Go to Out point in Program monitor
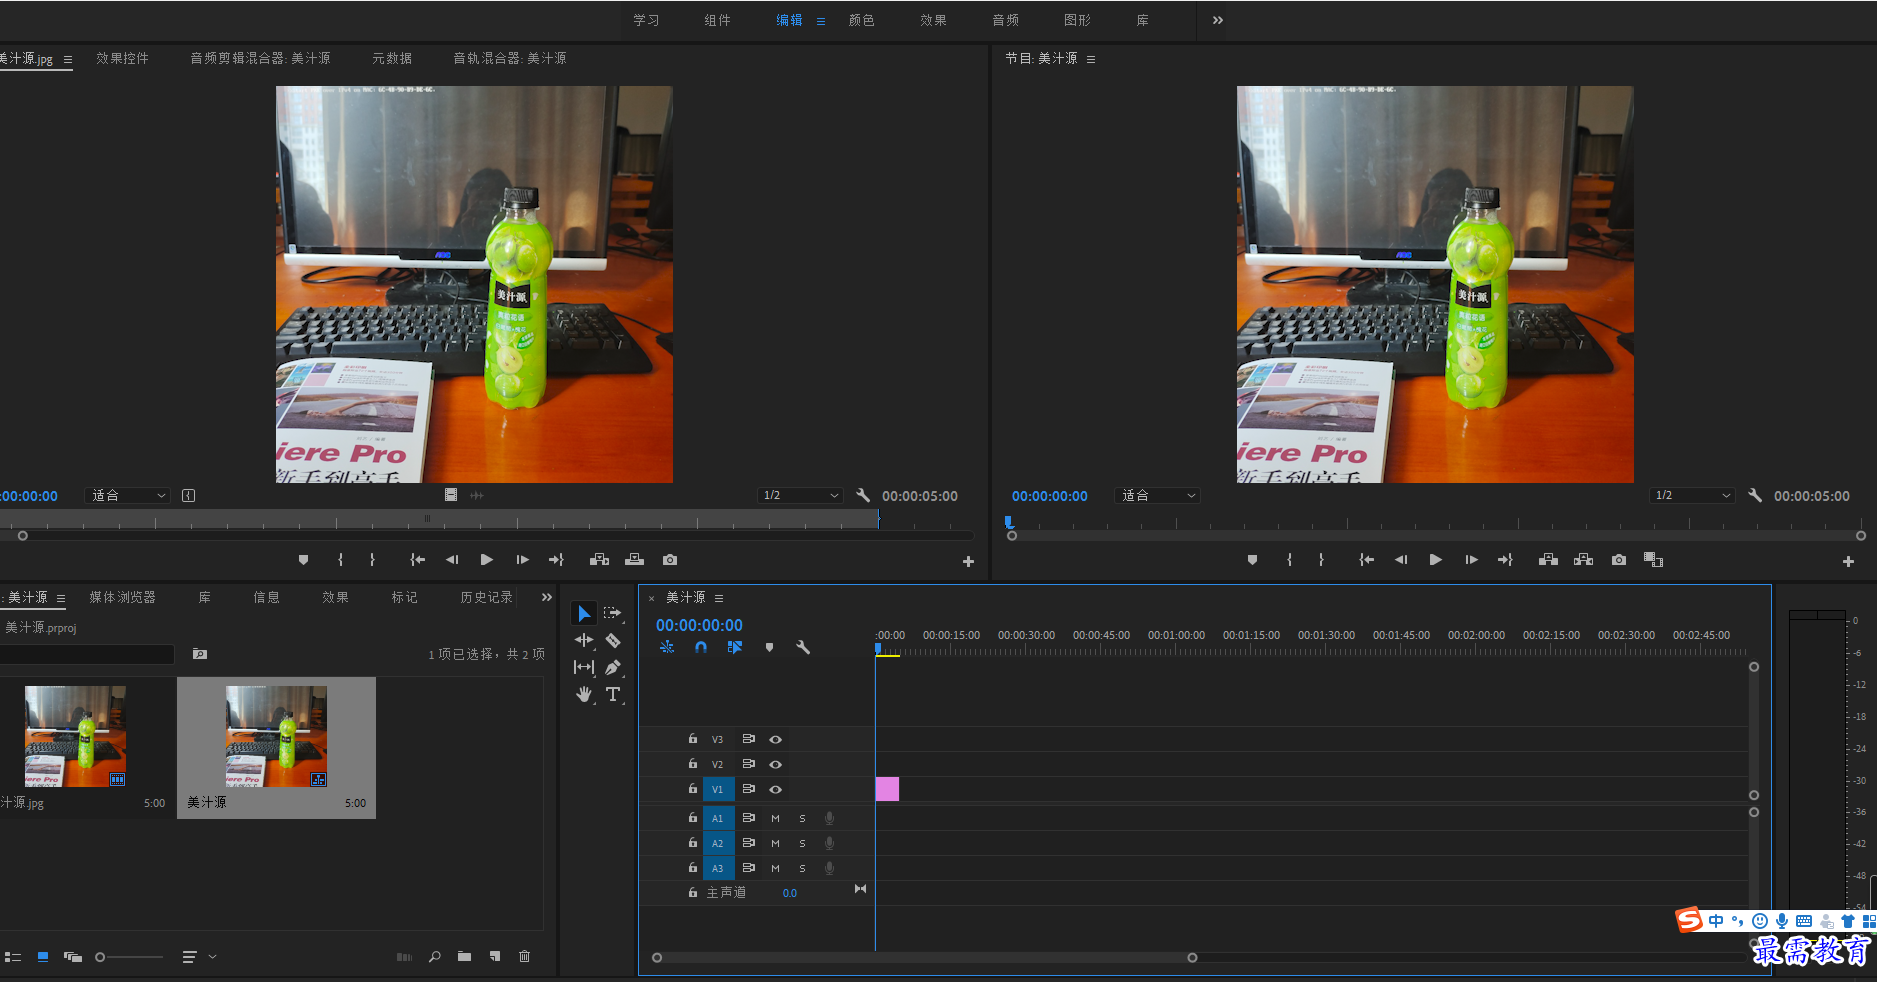1877x982 pixels. coord(1505,560)
